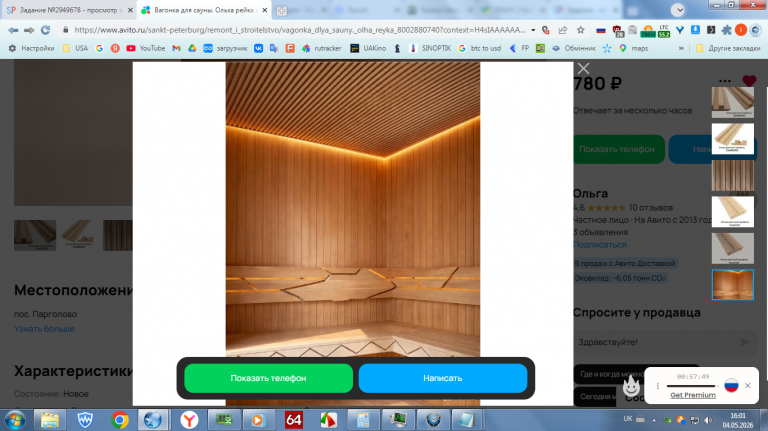The image size is (768, 431).
Task: Open the загрузчик bookmark
Action: (225, 48)
